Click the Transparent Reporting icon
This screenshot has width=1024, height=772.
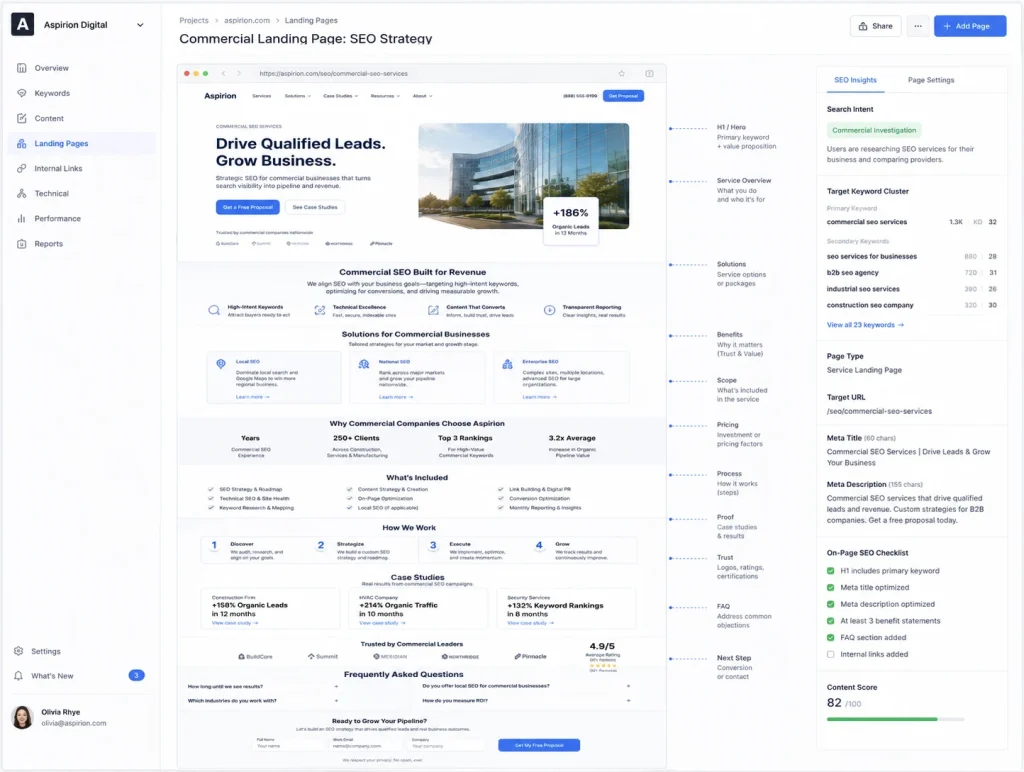point(549,310)
